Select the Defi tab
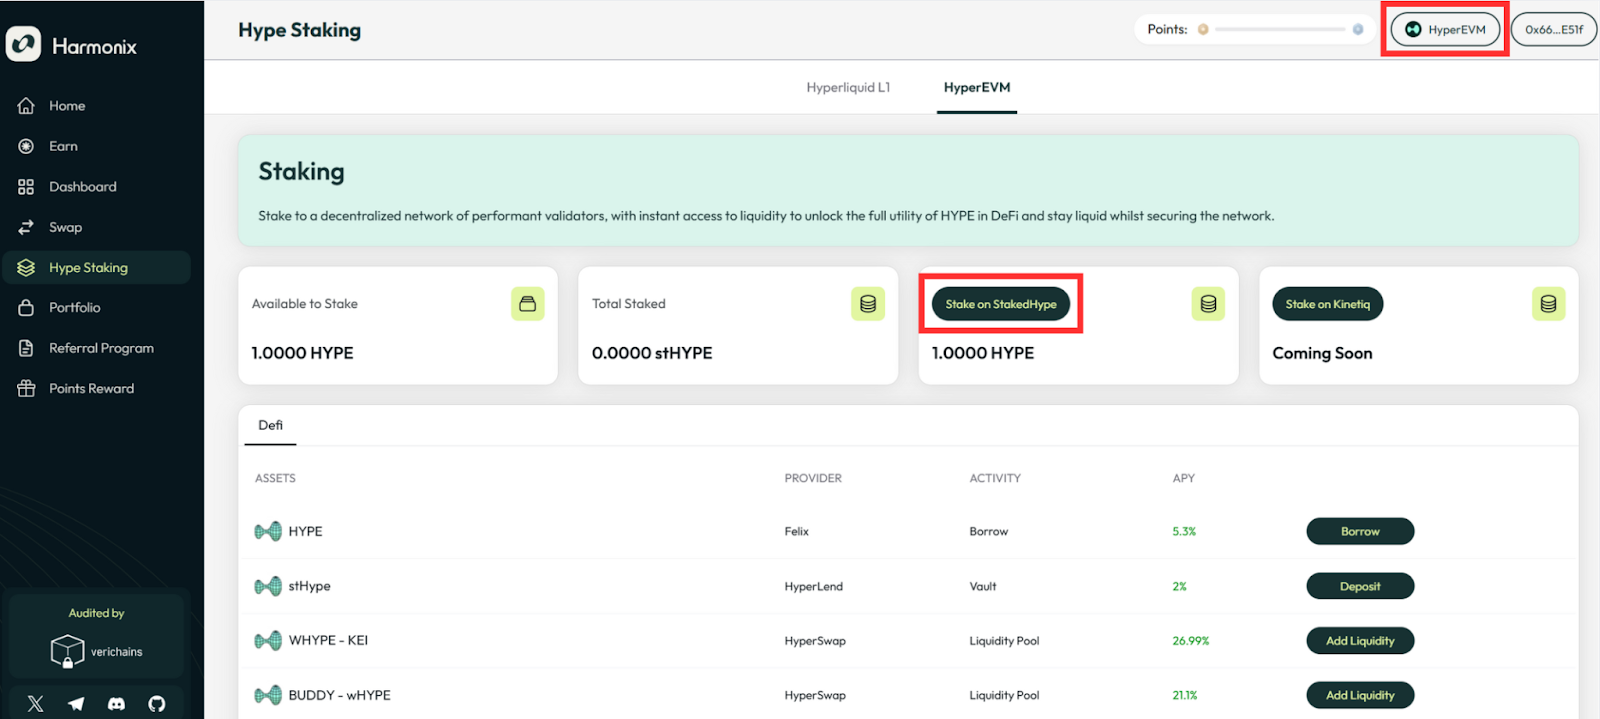 point(270,426)
